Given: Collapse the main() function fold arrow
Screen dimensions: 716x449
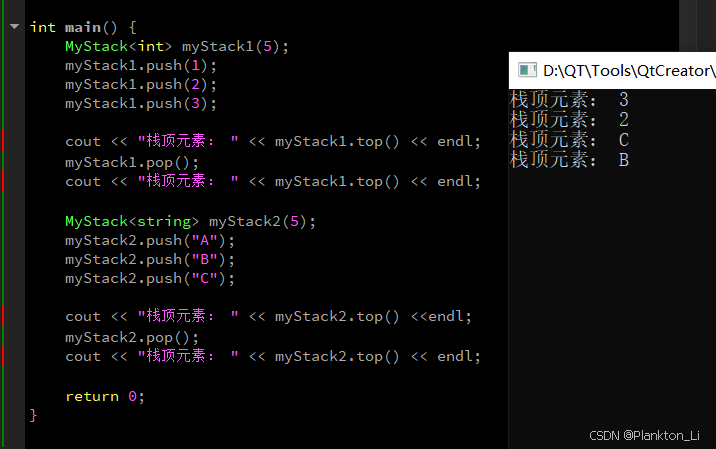Looking at the screenshot, I should pos(14,27).
